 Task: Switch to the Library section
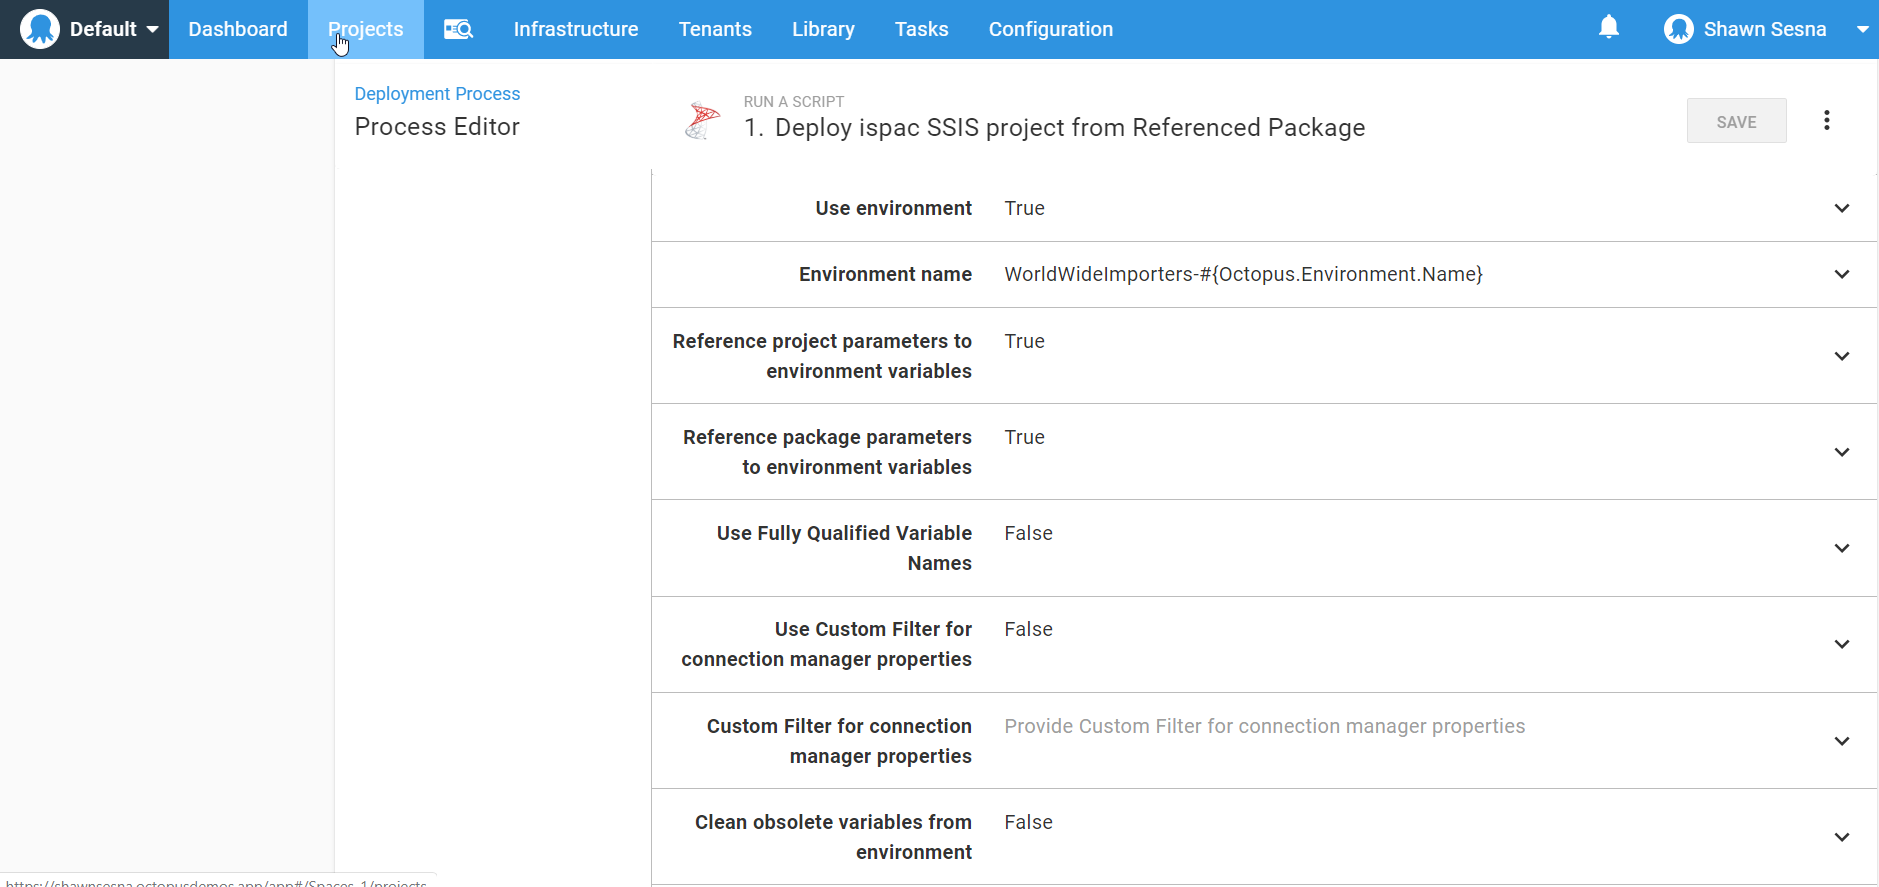823,29
